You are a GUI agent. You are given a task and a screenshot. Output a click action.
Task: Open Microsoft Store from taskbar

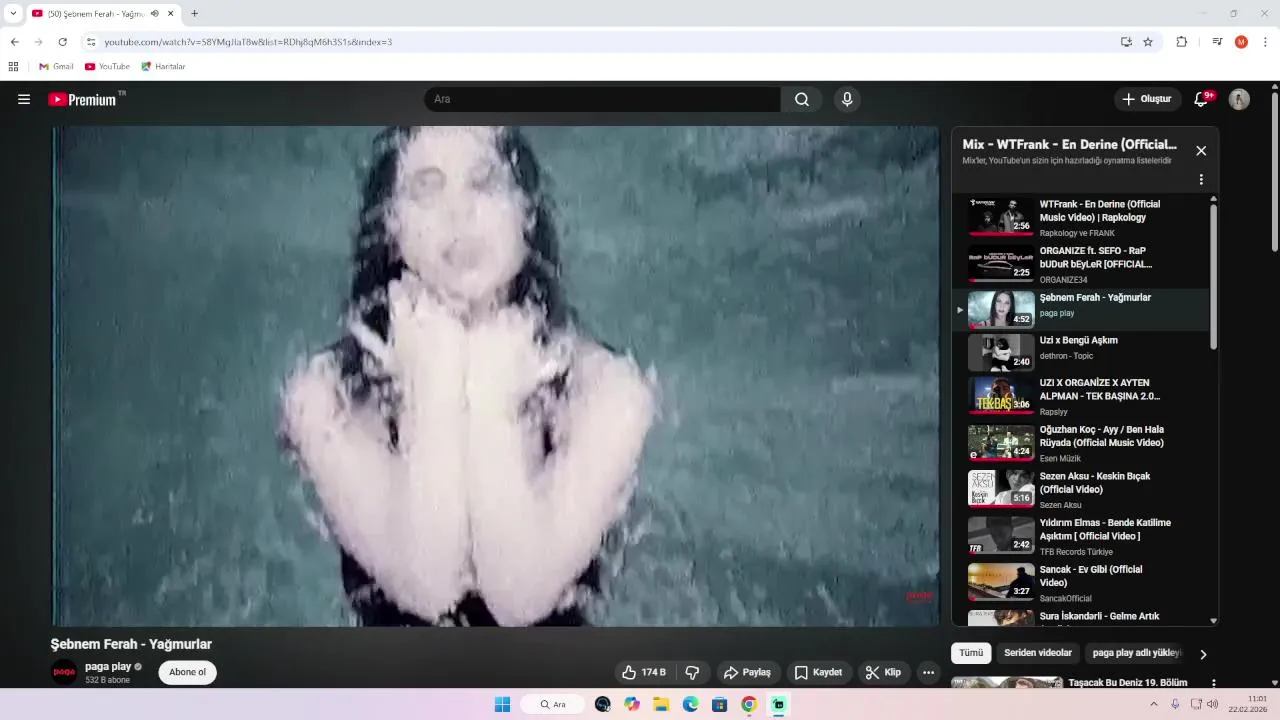(x=719, y=704)
